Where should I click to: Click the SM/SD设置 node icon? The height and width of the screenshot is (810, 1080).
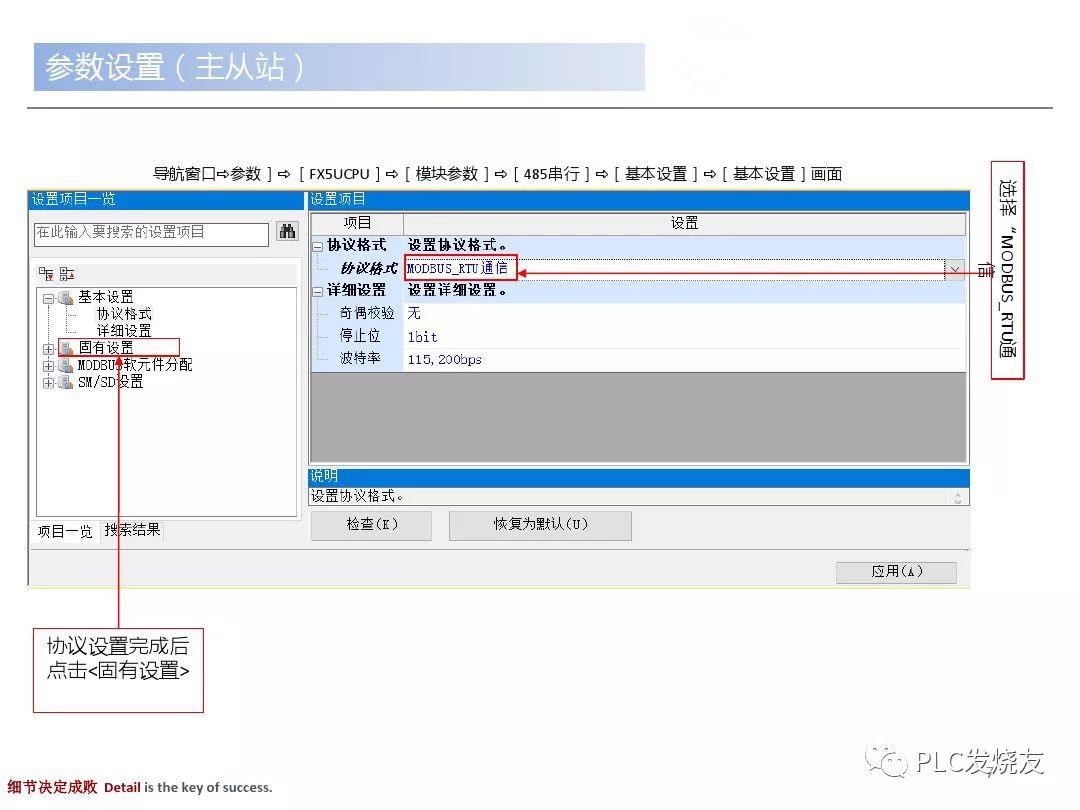[x=66, y=380]
